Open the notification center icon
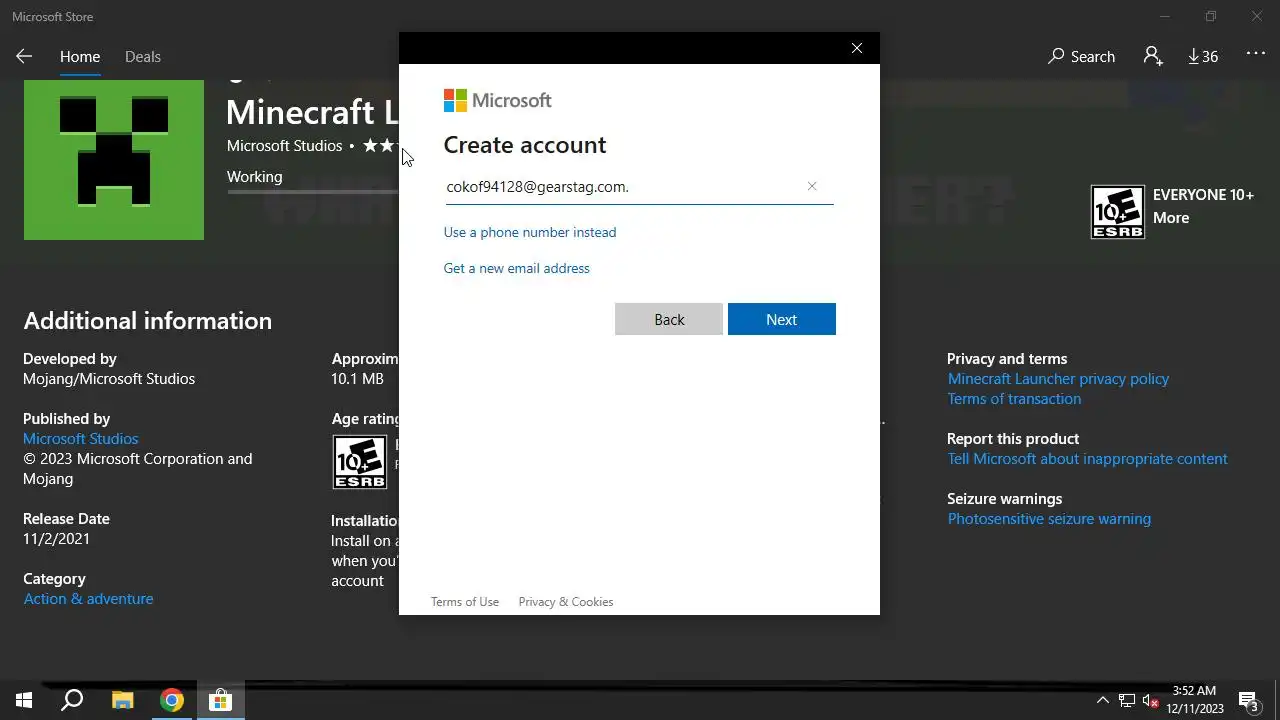This screenshot has width=1280, height=720. tap(1248, 700)
